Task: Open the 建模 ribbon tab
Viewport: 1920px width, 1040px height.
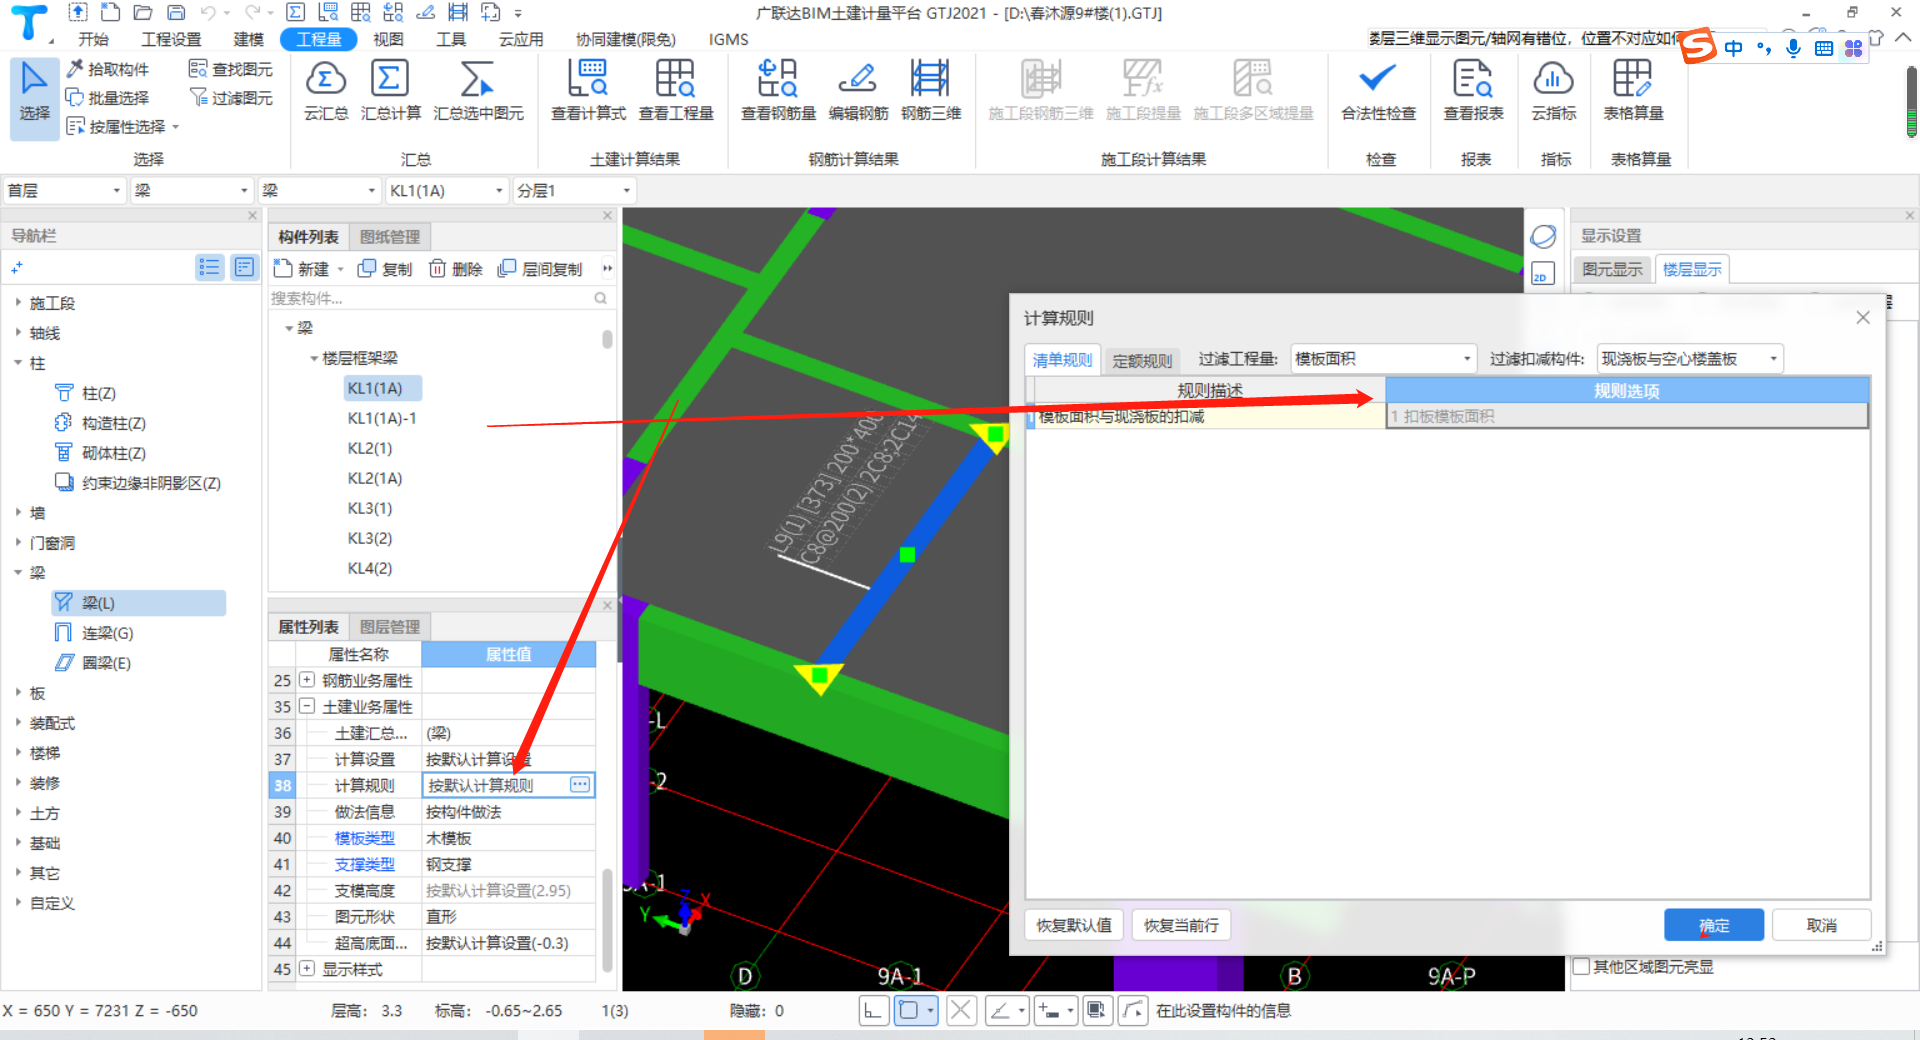Action: (x=248, y=39)
